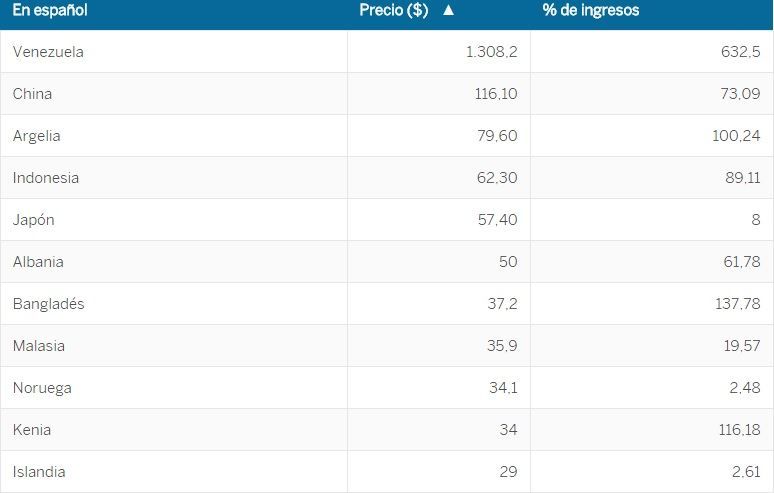Sort by the Precio ($) column header

pyautogui.click(x=393, y=11)
